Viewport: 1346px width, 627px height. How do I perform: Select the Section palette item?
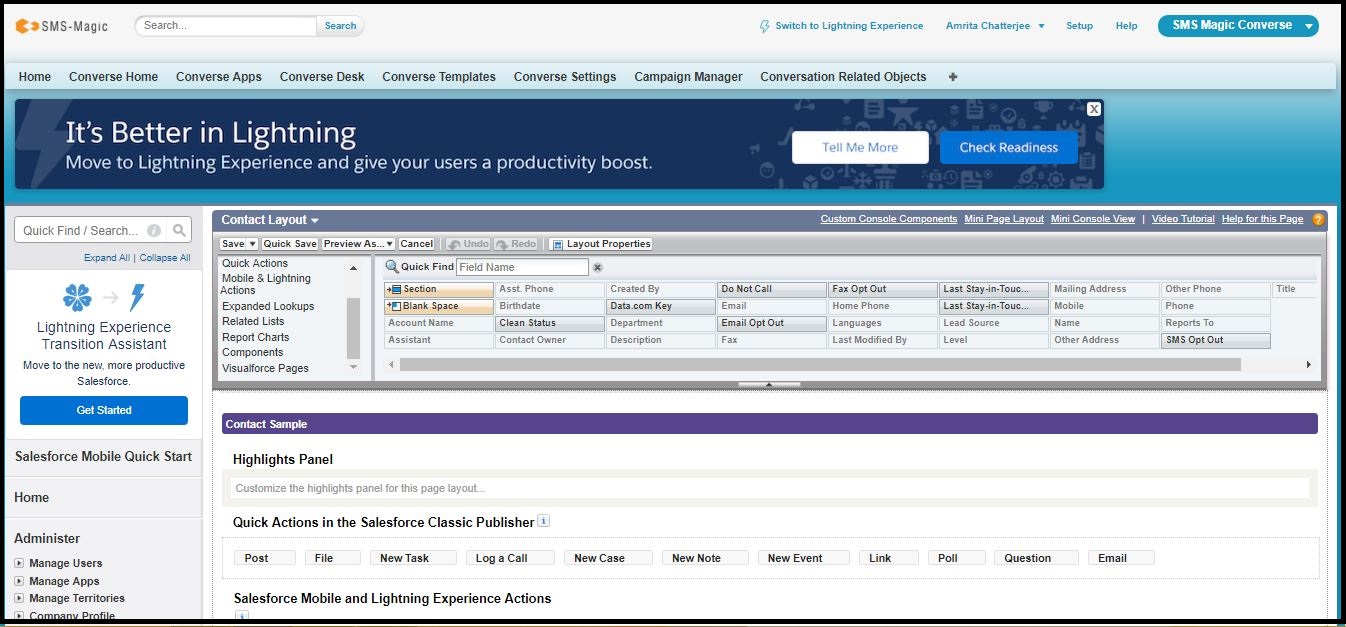[439, 289]
